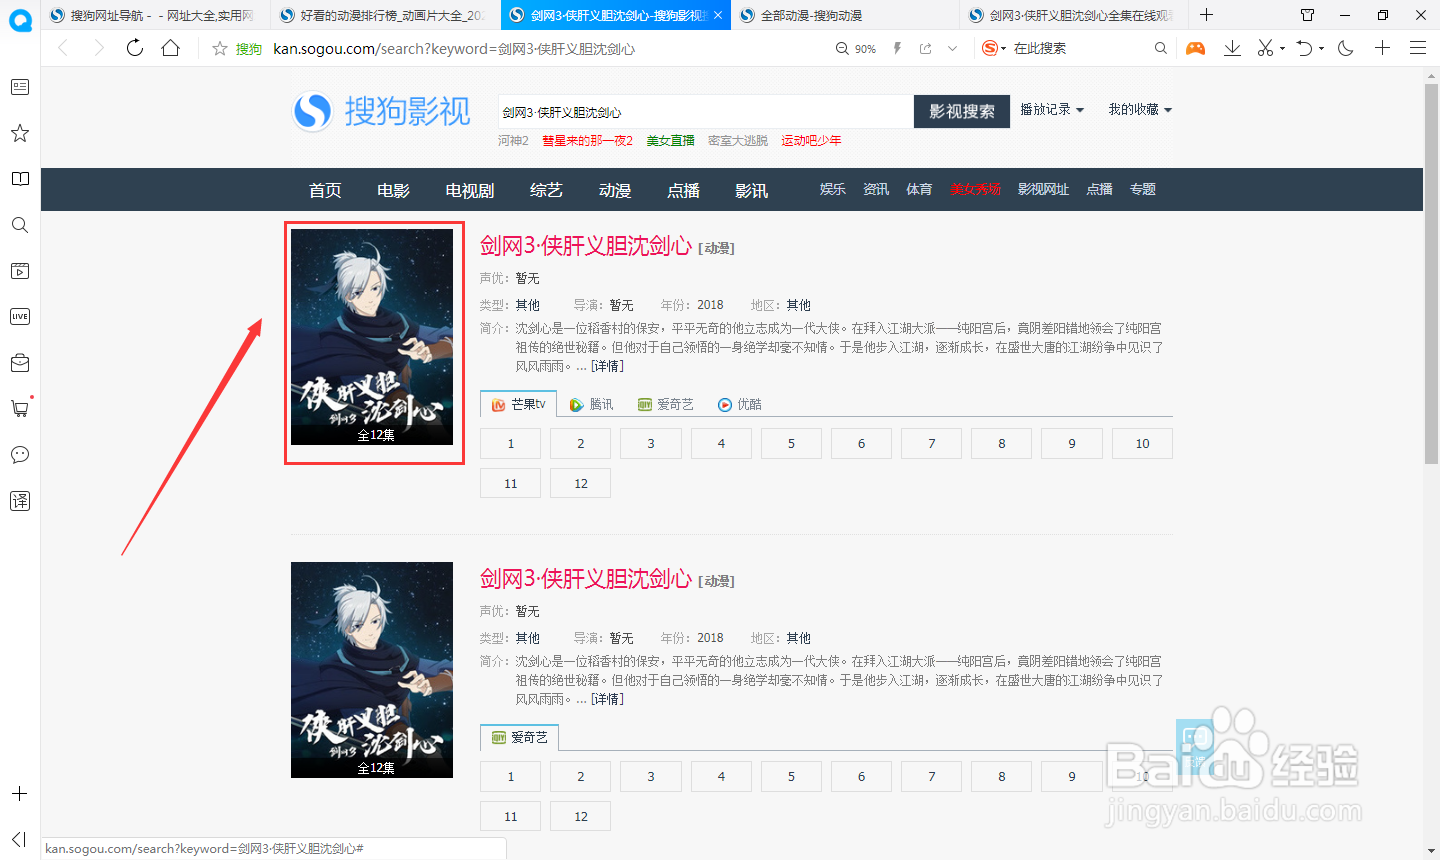The image size is (1440, 860).
Task: Open 详情 link in first result
Action: coord(607,366)
